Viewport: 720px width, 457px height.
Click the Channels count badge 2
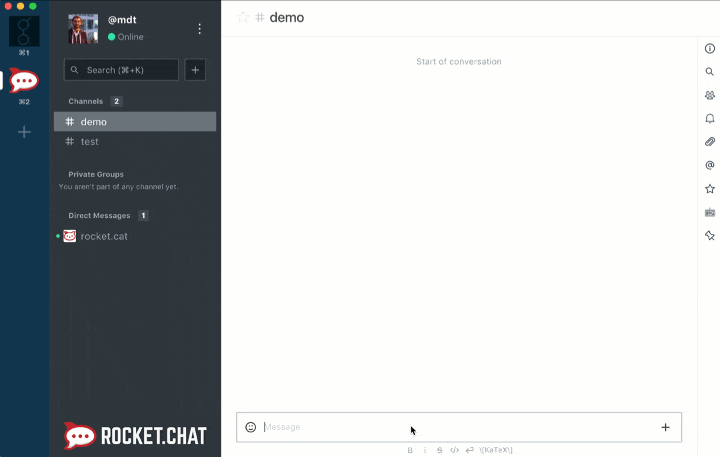[x=116, y=101]
